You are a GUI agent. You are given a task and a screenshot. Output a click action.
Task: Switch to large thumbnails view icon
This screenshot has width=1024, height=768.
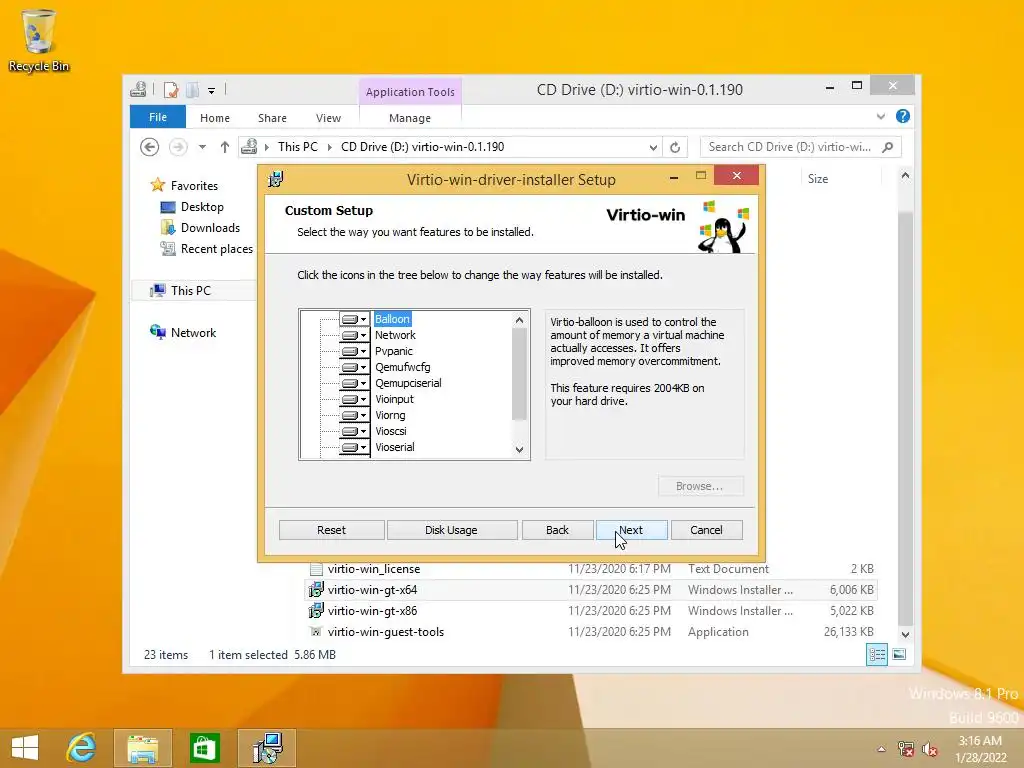click(x=899, y=654)
